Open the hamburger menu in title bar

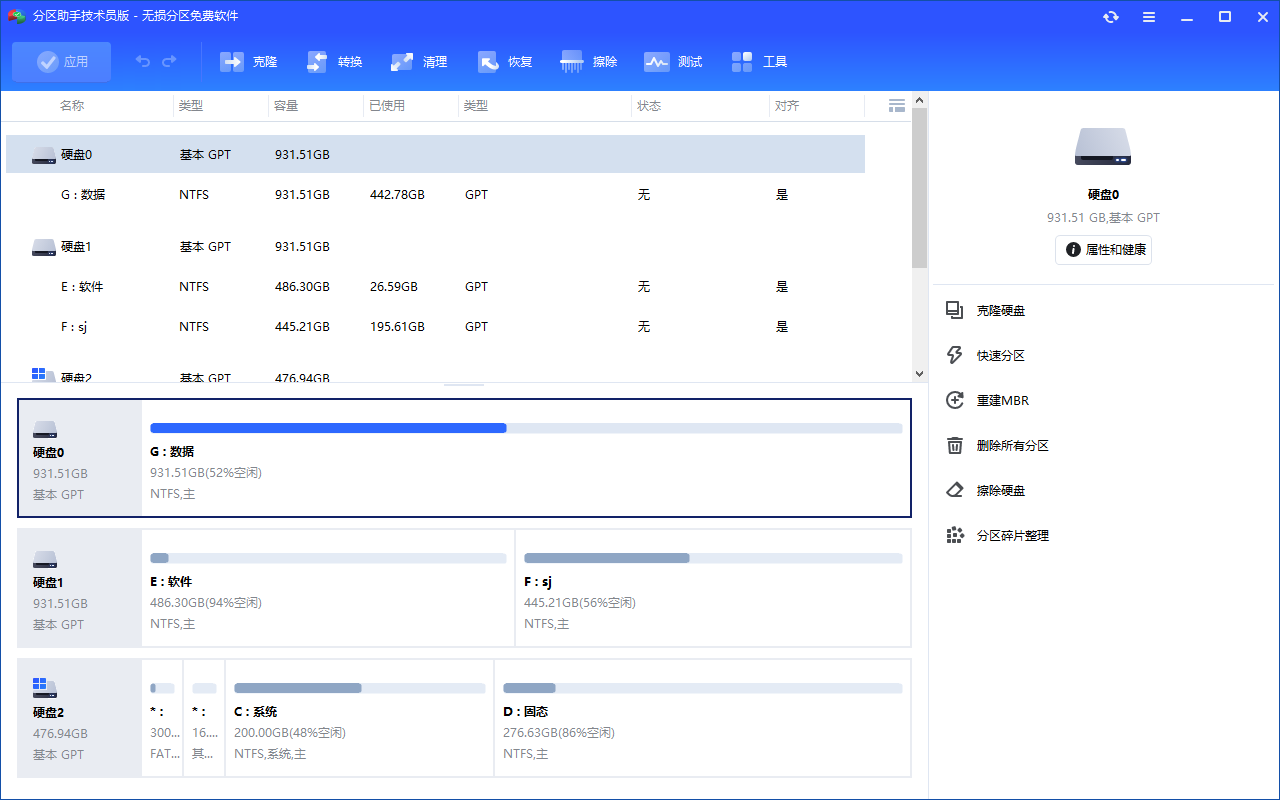point(1149,17)
